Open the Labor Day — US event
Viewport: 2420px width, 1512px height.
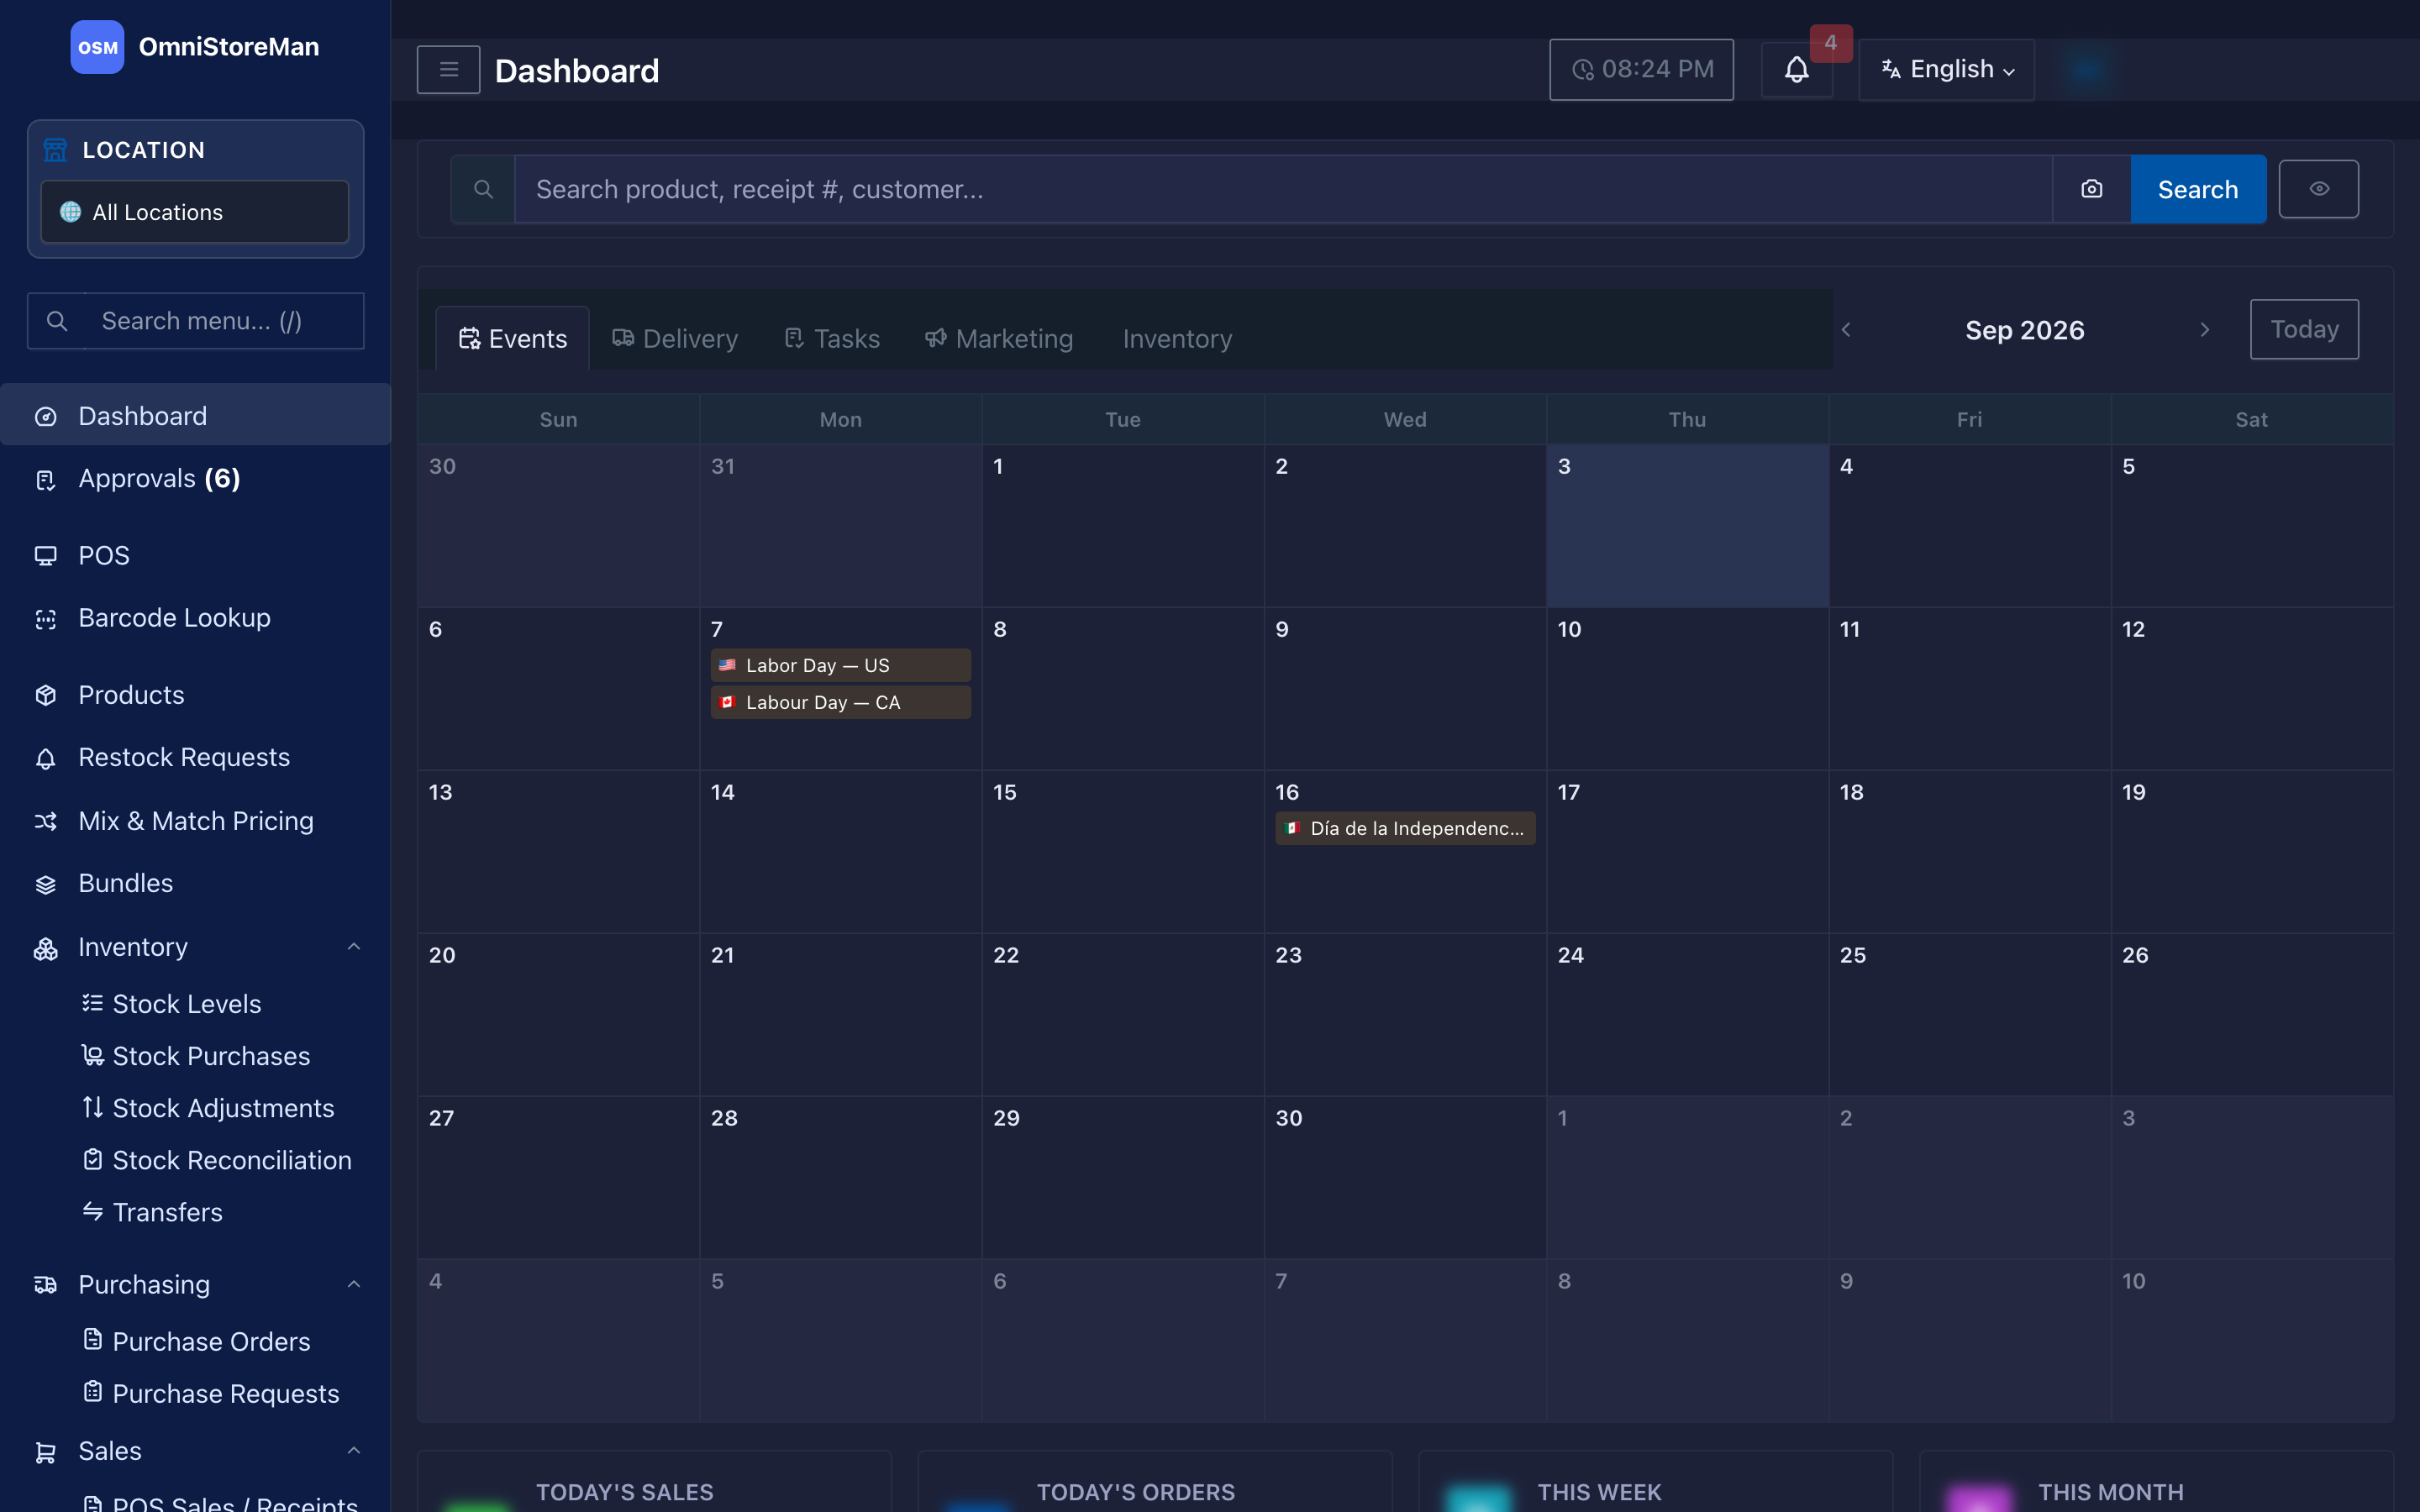coord(840,665)
